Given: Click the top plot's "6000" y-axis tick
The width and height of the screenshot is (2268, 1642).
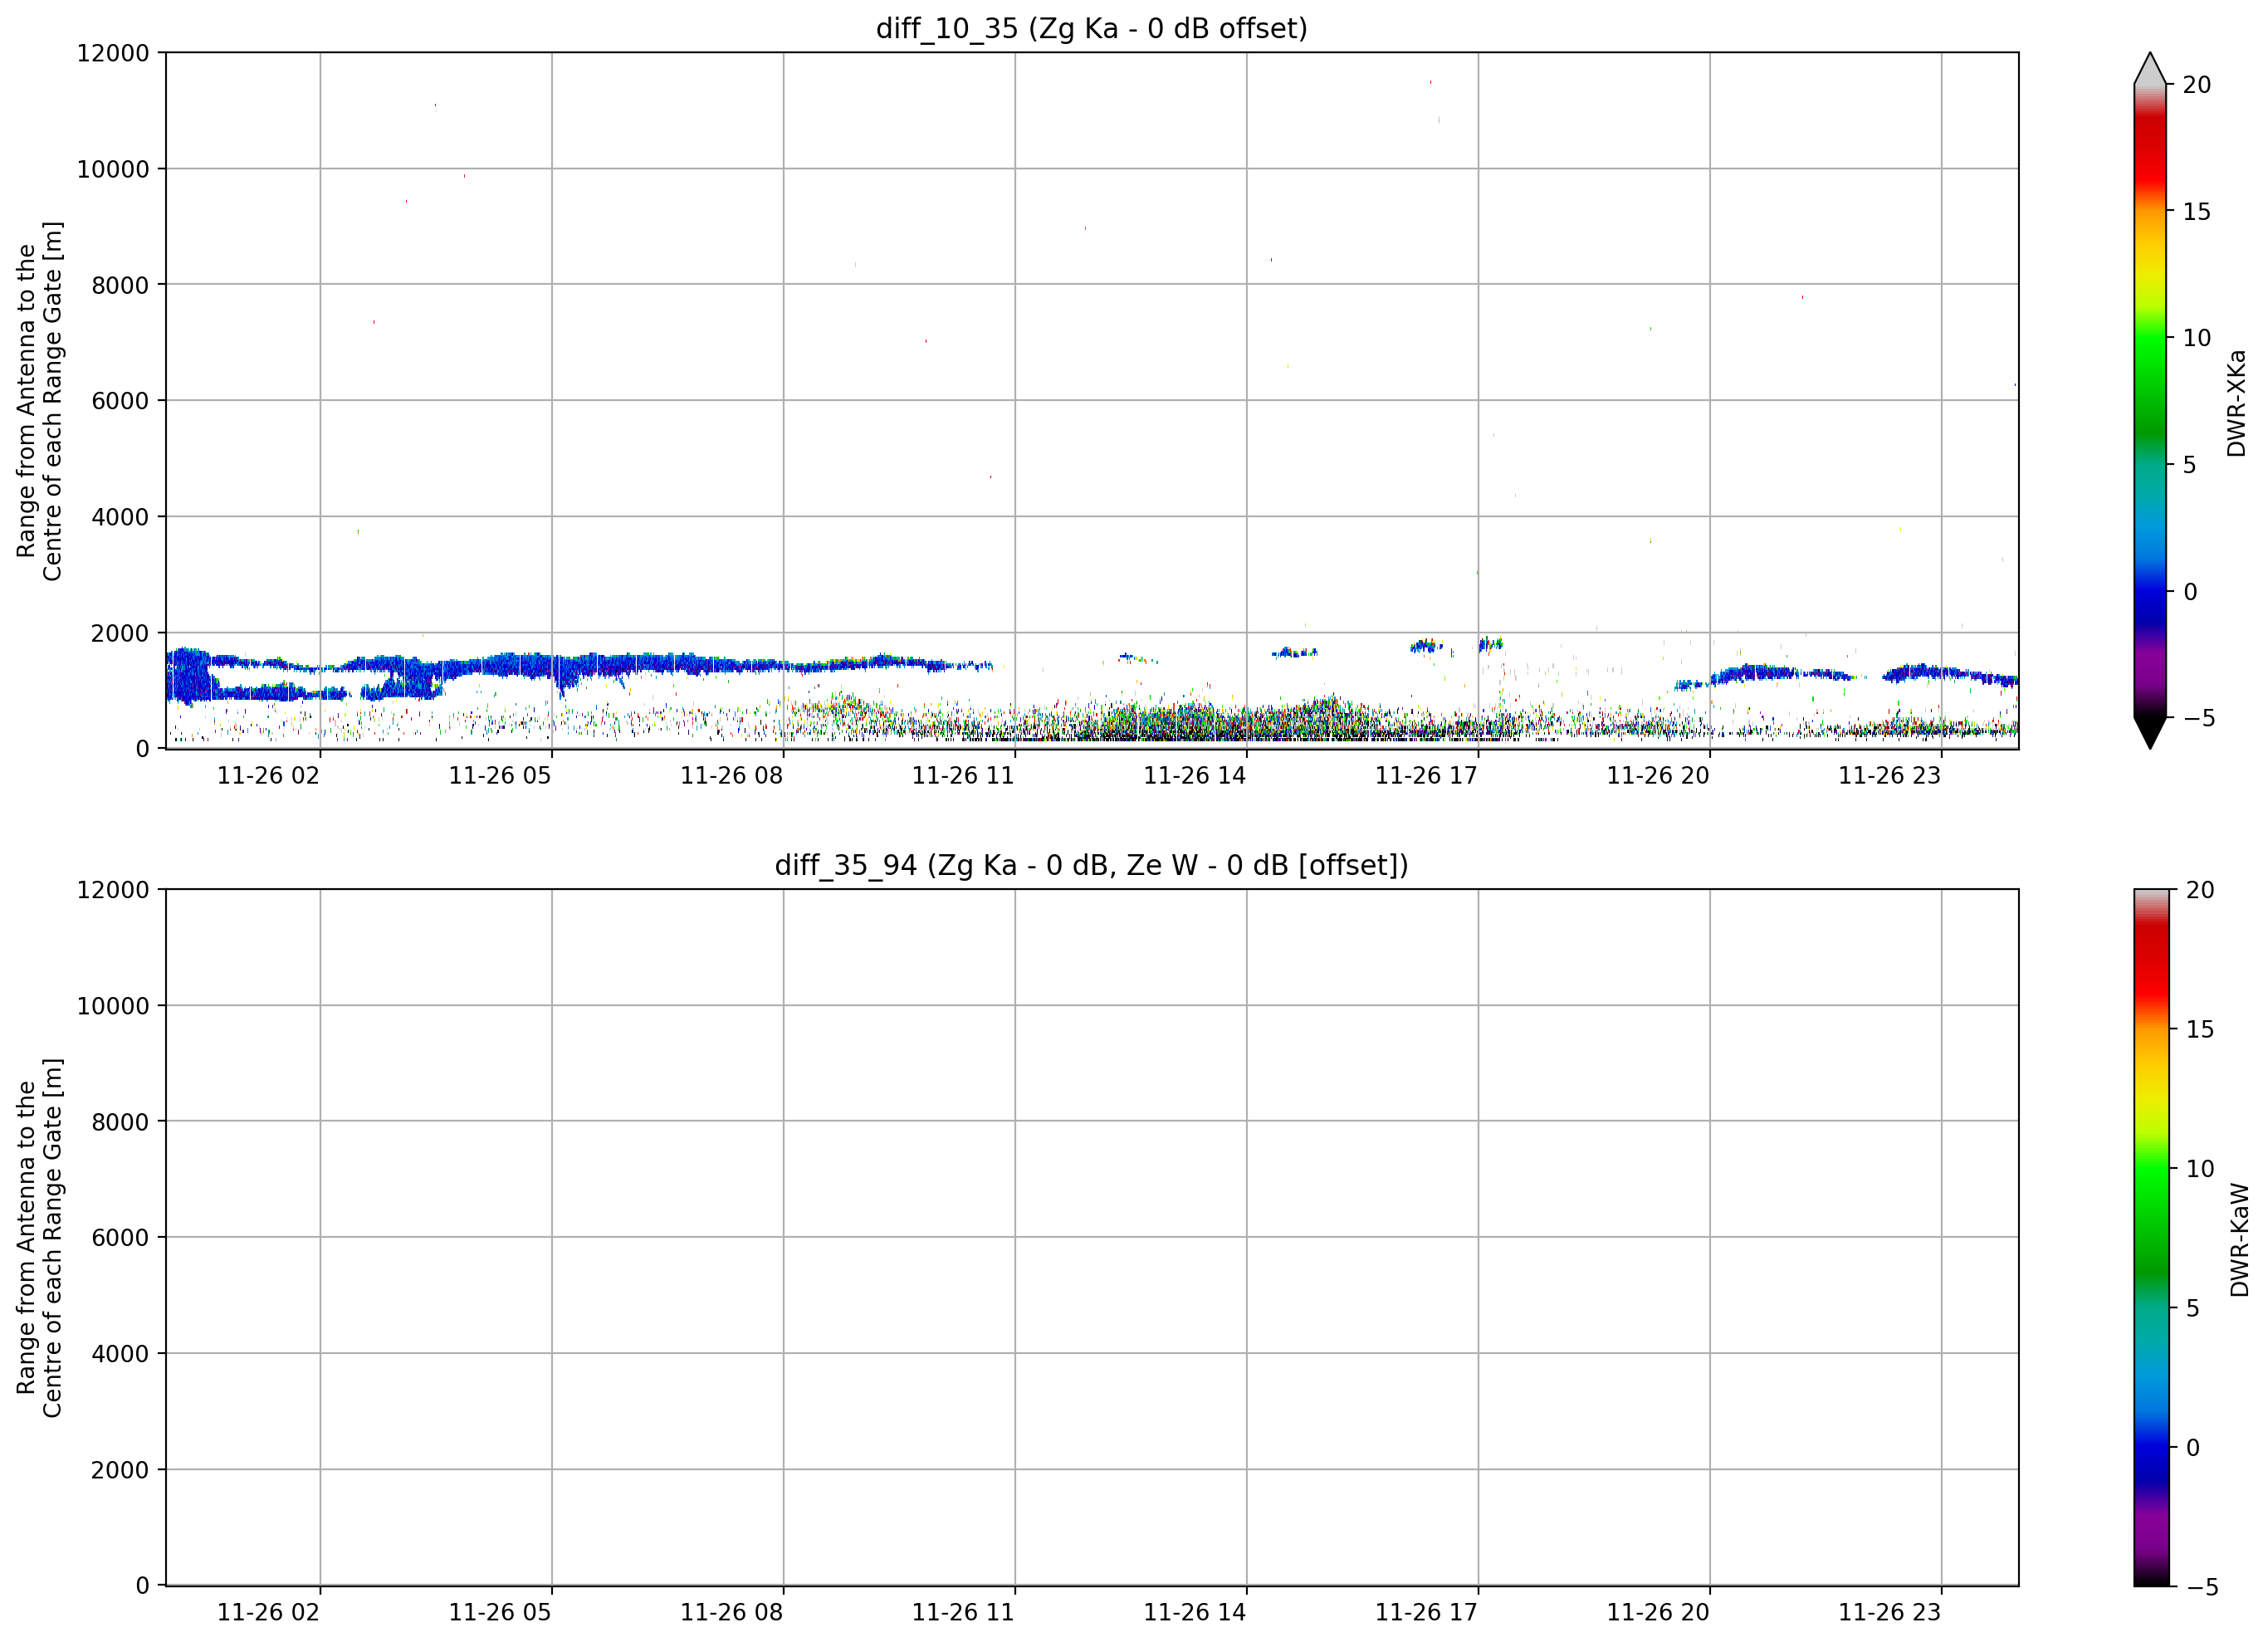Looking at the screenshot, I should tap(120, 402).
